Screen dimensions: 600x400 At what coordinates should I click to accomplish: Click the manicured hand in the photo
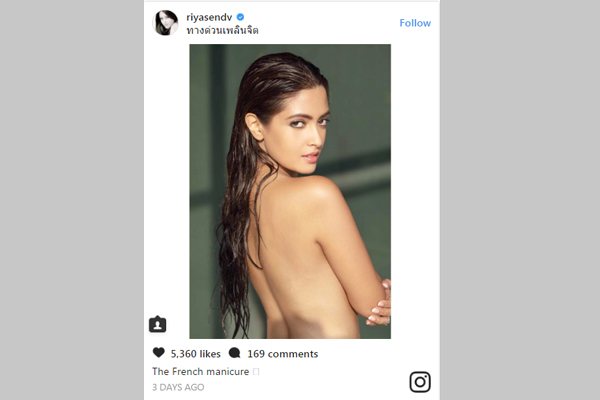pos(379,302)
